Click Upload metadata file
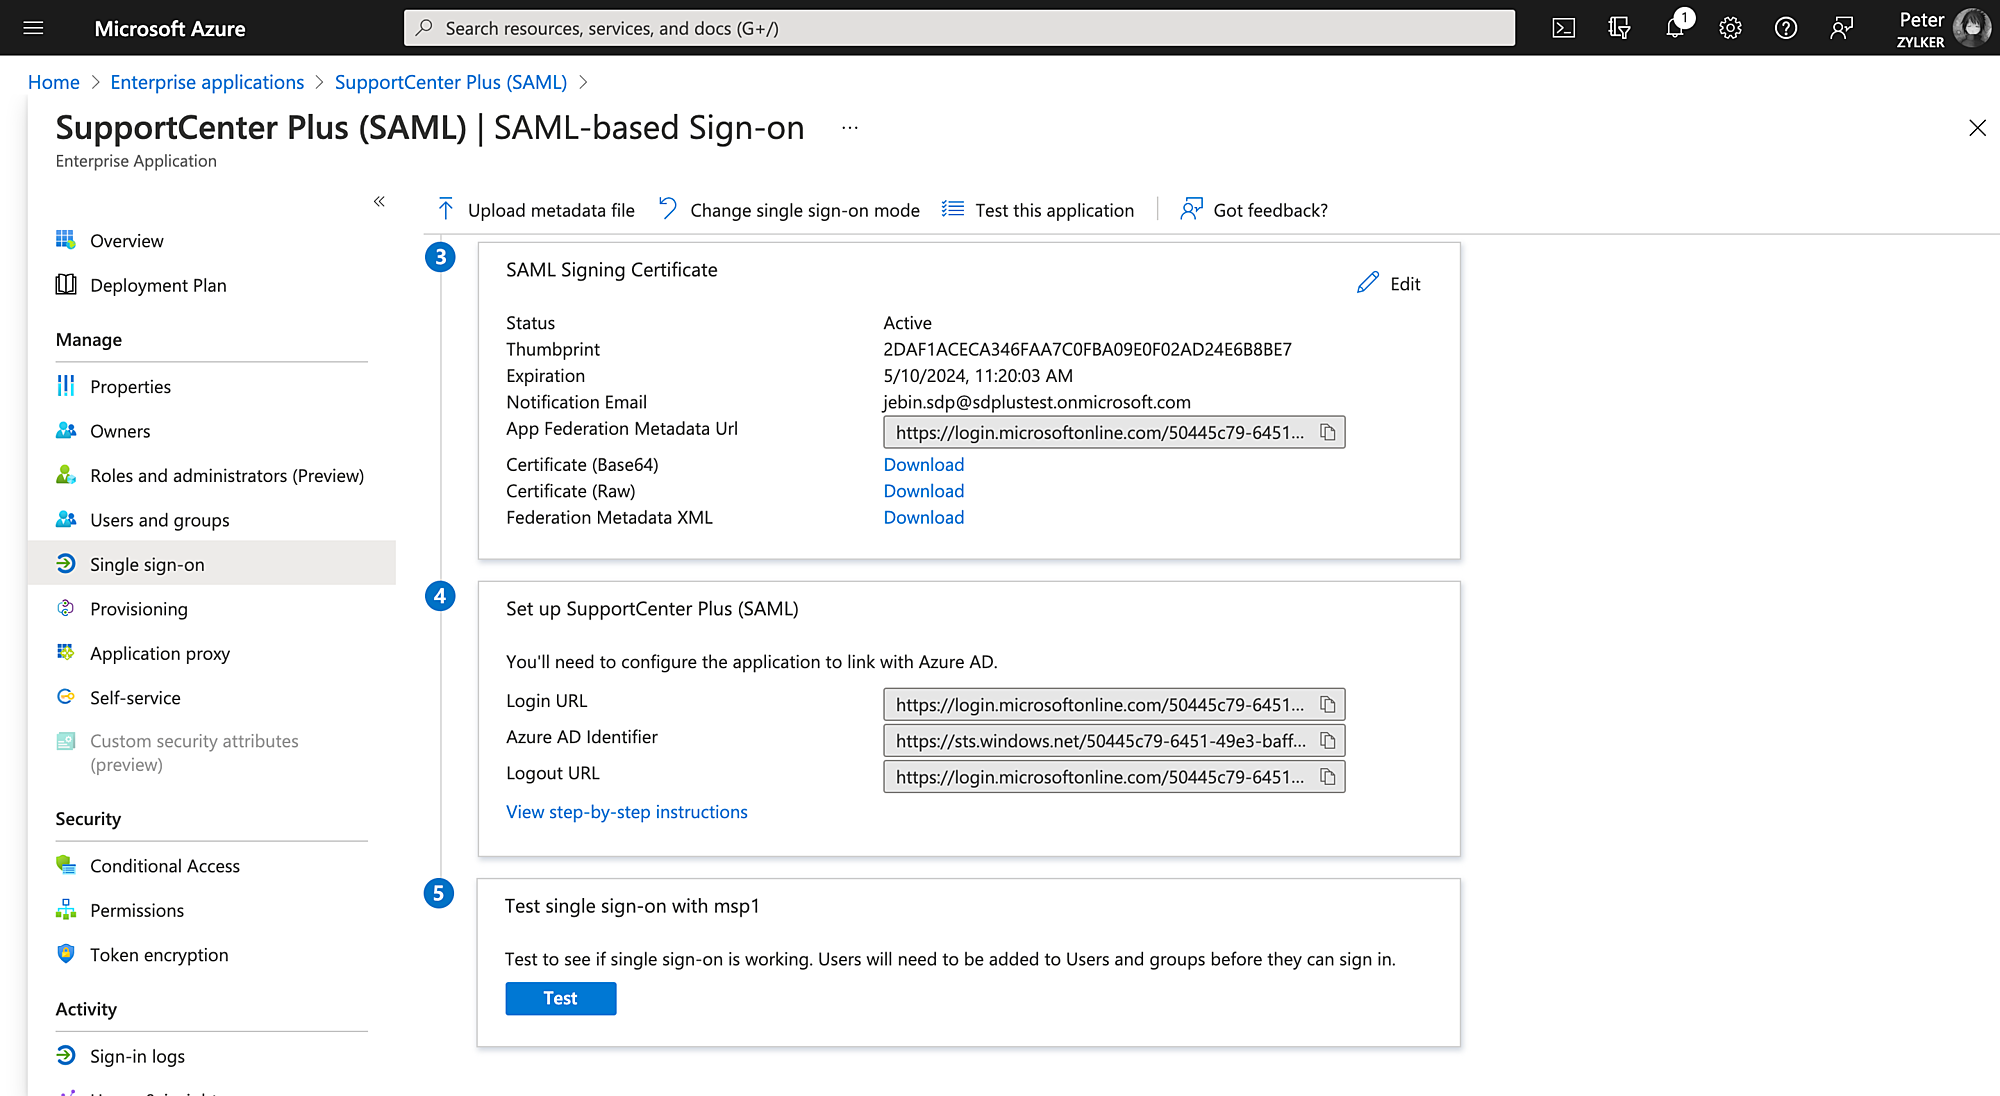Screen dimensions: 2000x1096 click(x=536, y=210)
